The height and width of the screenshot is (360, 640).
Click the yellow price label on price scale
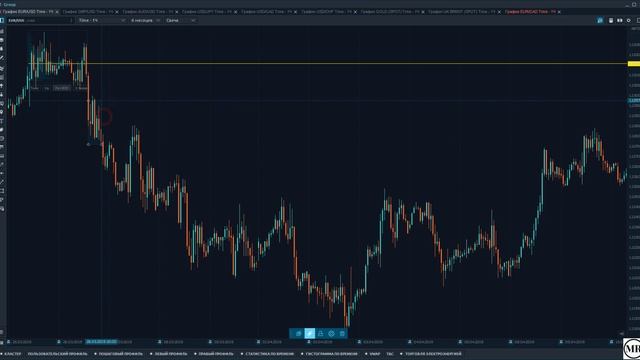tap(633, 64)
